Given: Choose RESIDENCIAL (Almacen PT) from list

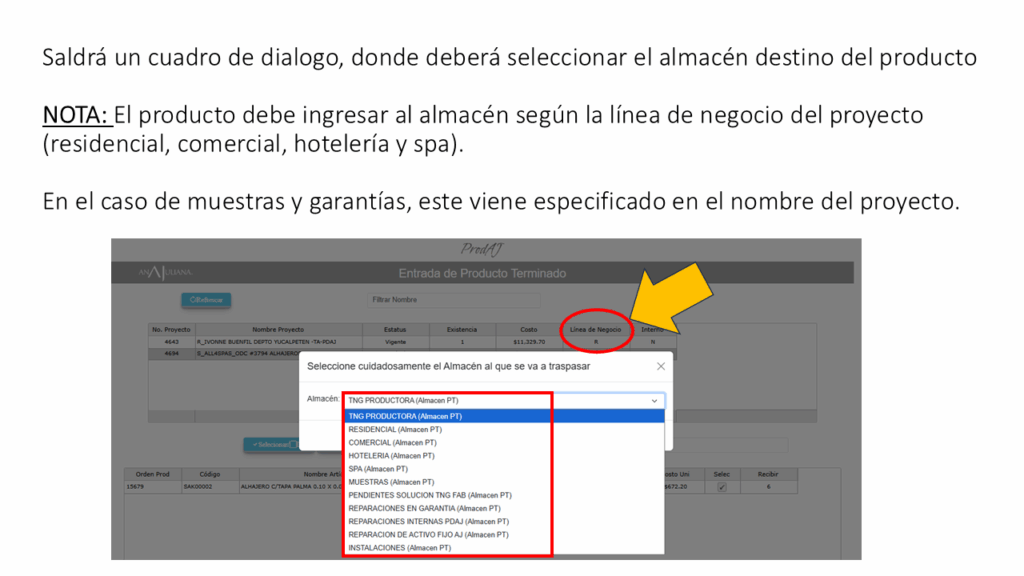Looking at the screenshot, I should click(x=395, y=429).
